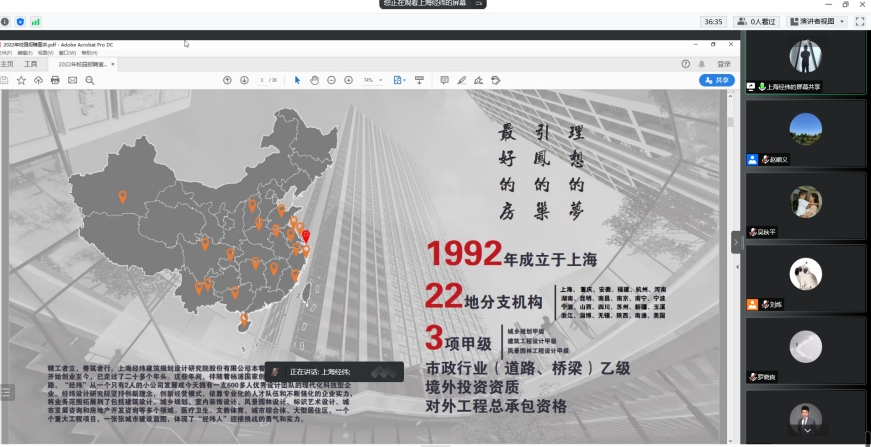871x447 pixels.
Task: Click the red Shanghai map pin
Action: [x=306, y=237]
